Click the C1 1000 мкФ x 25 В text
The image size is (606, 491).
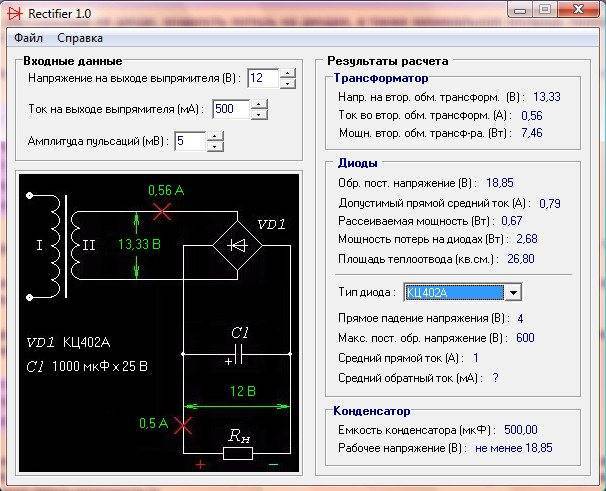[87, 366]
